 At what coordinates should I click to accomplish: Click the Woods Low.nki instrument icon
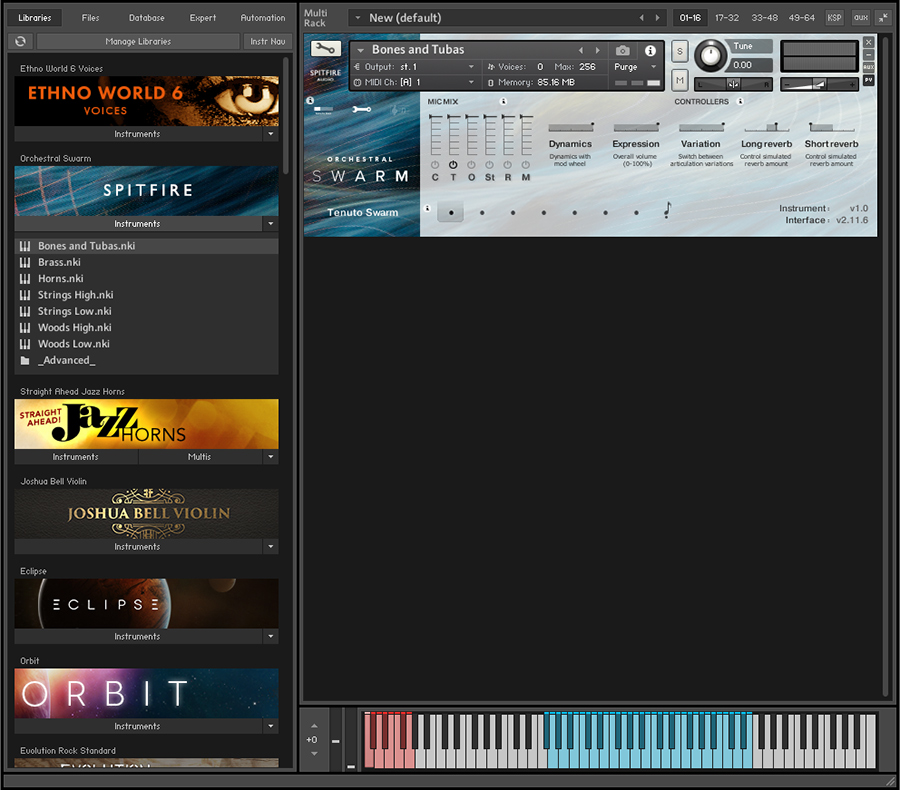[25, 344]
